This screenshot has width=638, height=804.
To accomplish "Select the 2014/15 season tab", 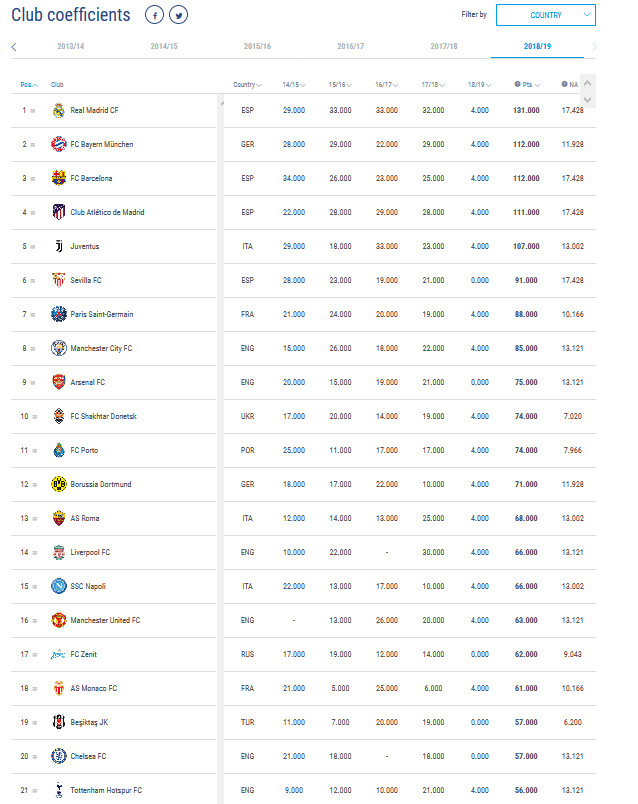I will coord(164,46).
